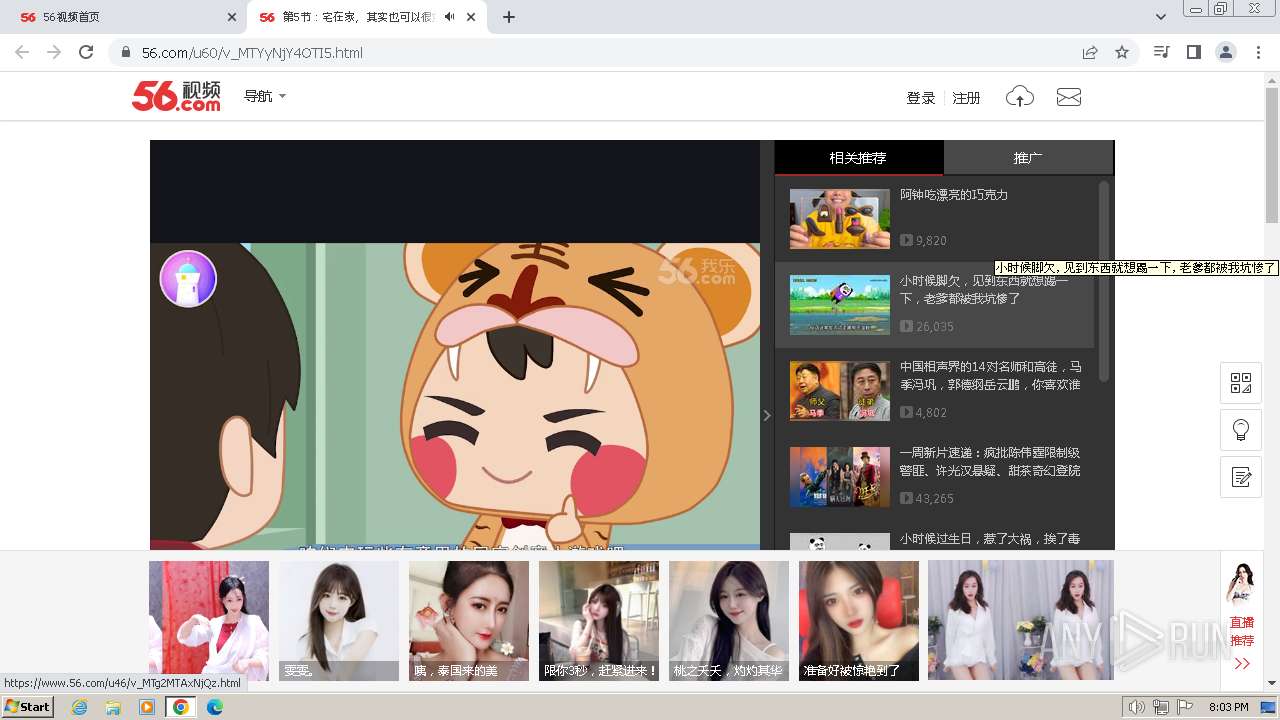Open the 小时候脚欠 video thumbnail

tap(840, 305)
